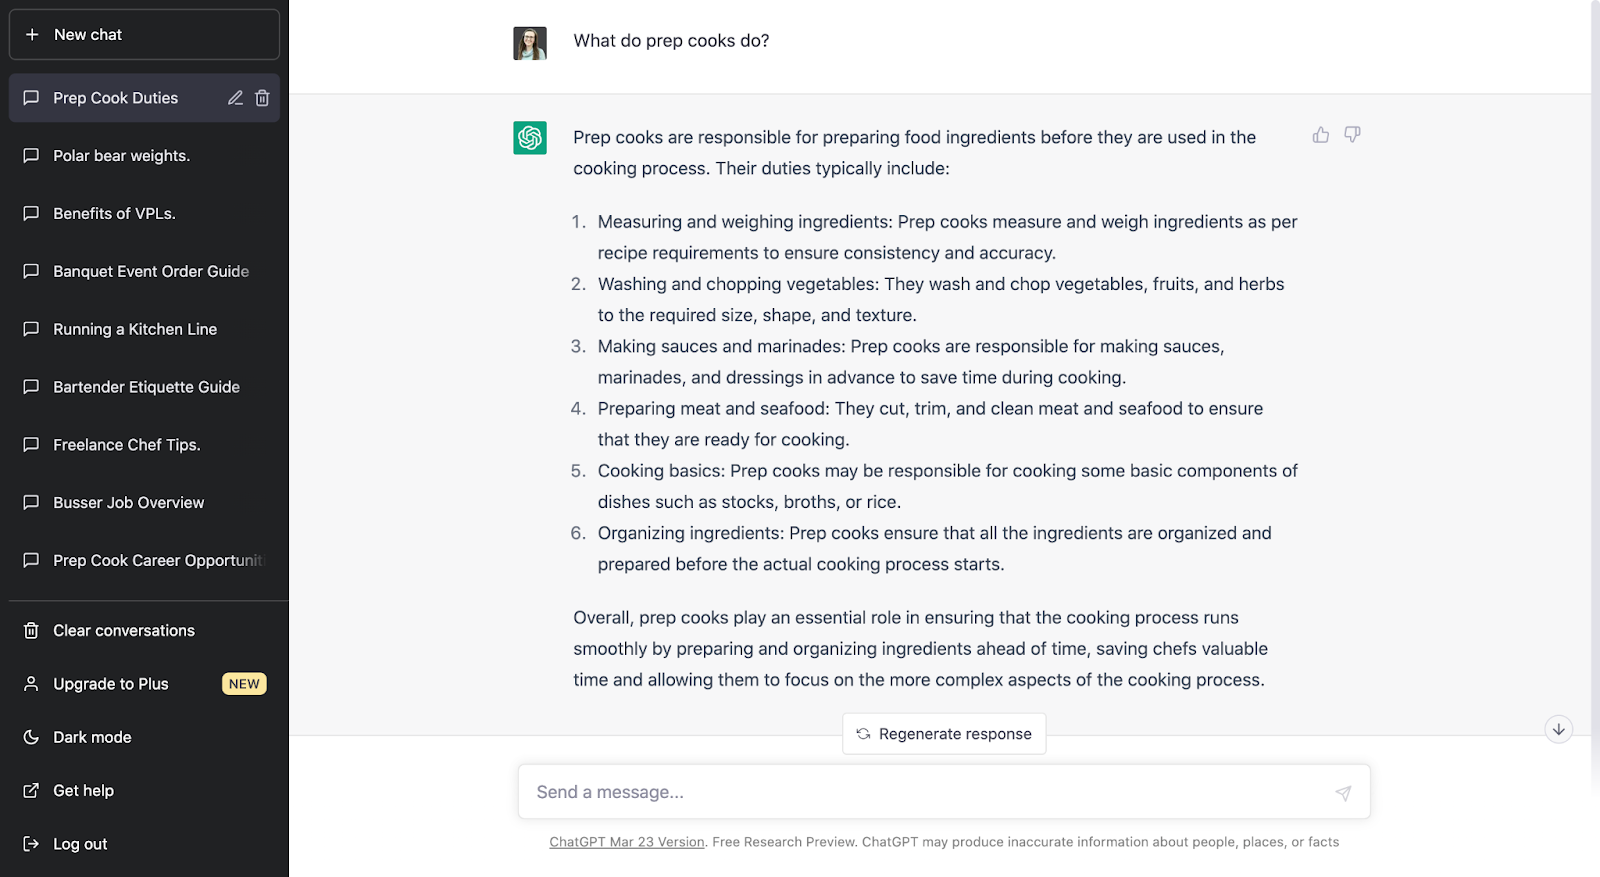1600x877 pixels.
Task: Click the ChatGPT logo avatar
Action: point(530,138)
